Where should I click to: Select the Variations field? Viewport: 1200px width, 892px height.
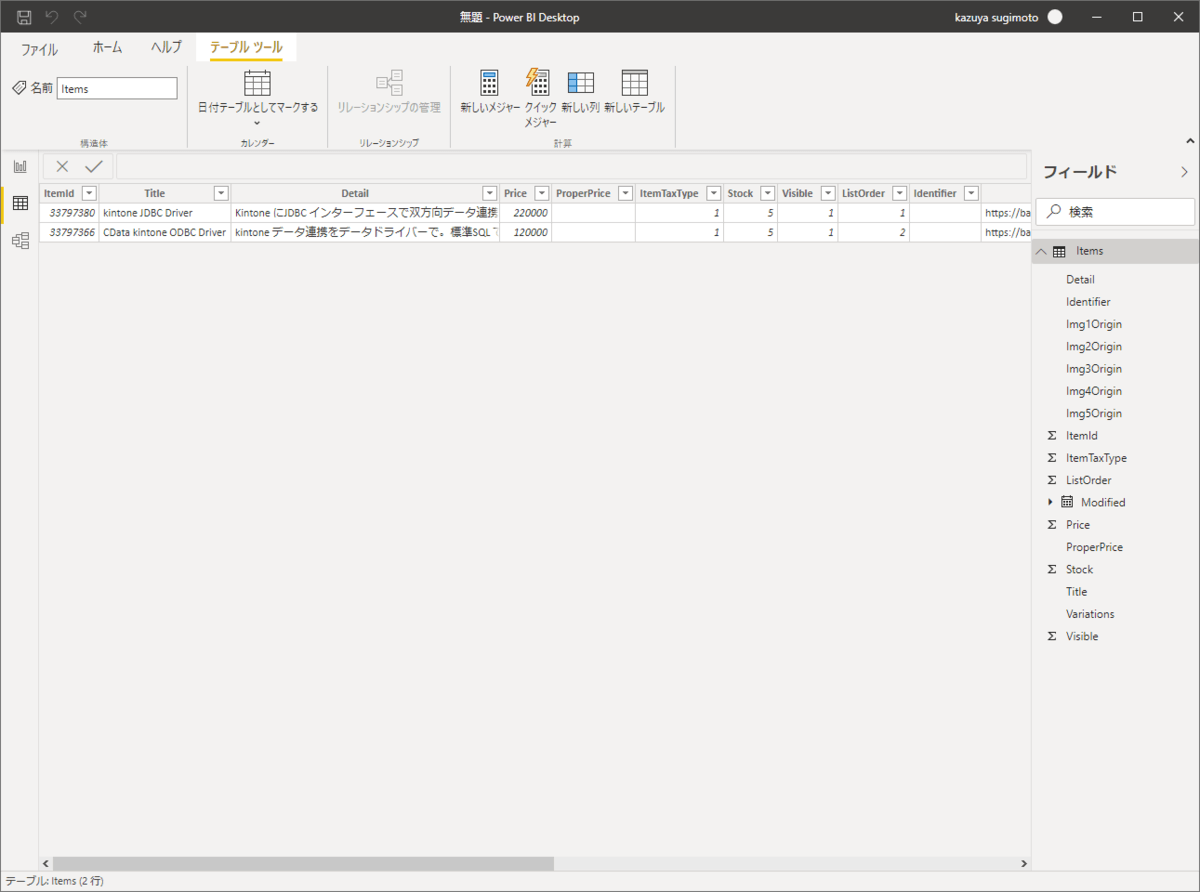(x=1090, y=614)
